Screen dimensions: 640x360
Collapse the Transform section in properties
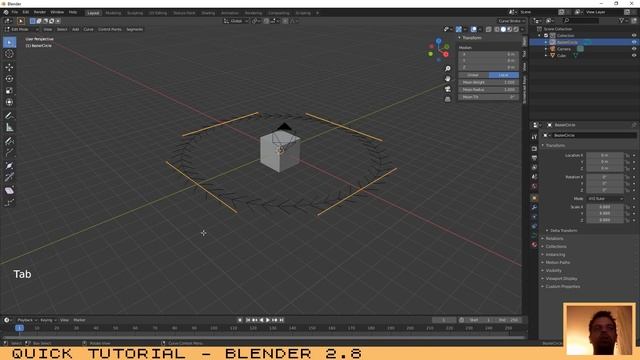[556, 145]
